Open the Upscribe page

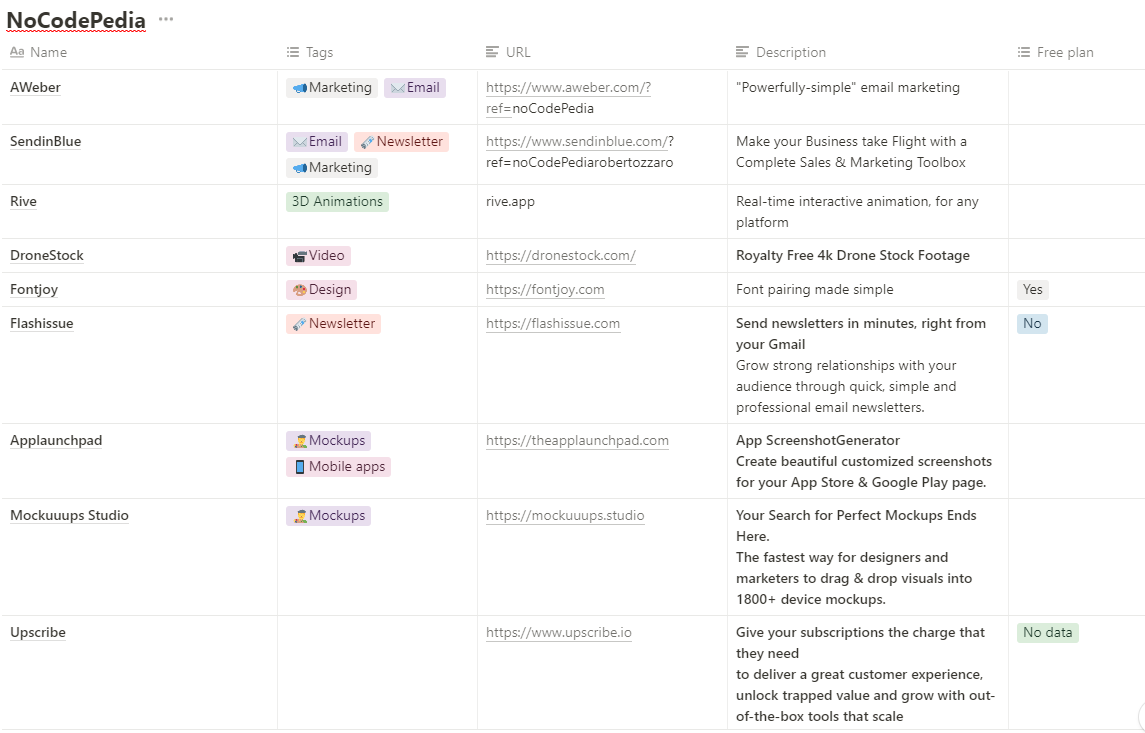(x=38, y=633)
